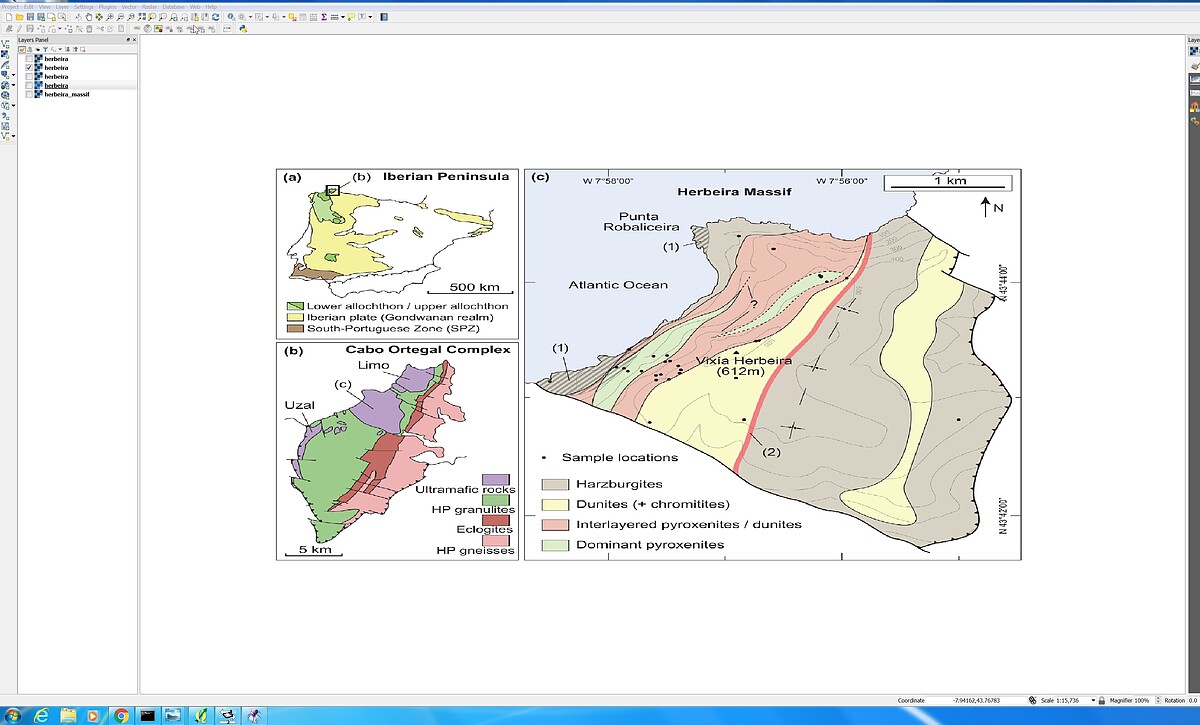Open the Raster menu
1200x725 pixels.
148,6
